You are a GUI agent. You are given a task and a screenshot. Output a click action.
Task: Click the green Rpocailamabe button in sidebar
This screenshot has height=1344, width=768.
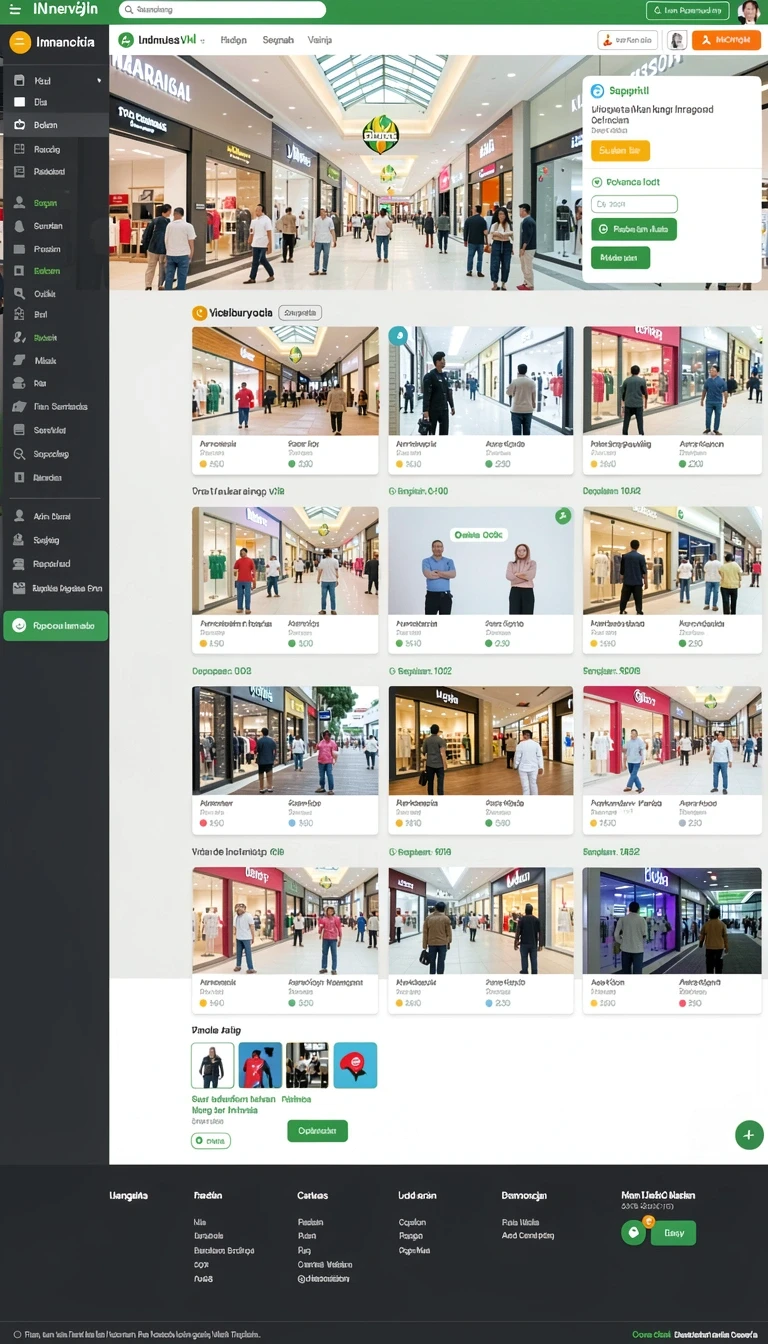click(56, 626)
